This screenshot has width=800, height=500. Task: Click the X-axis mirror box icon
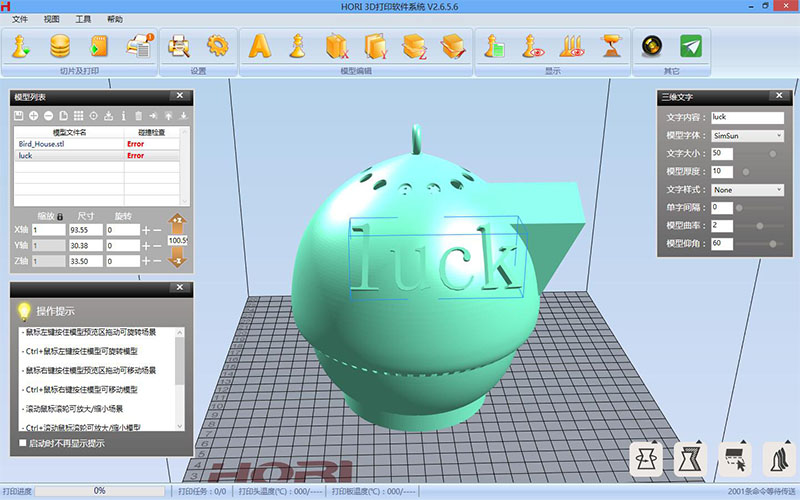(x=337, y=46)
